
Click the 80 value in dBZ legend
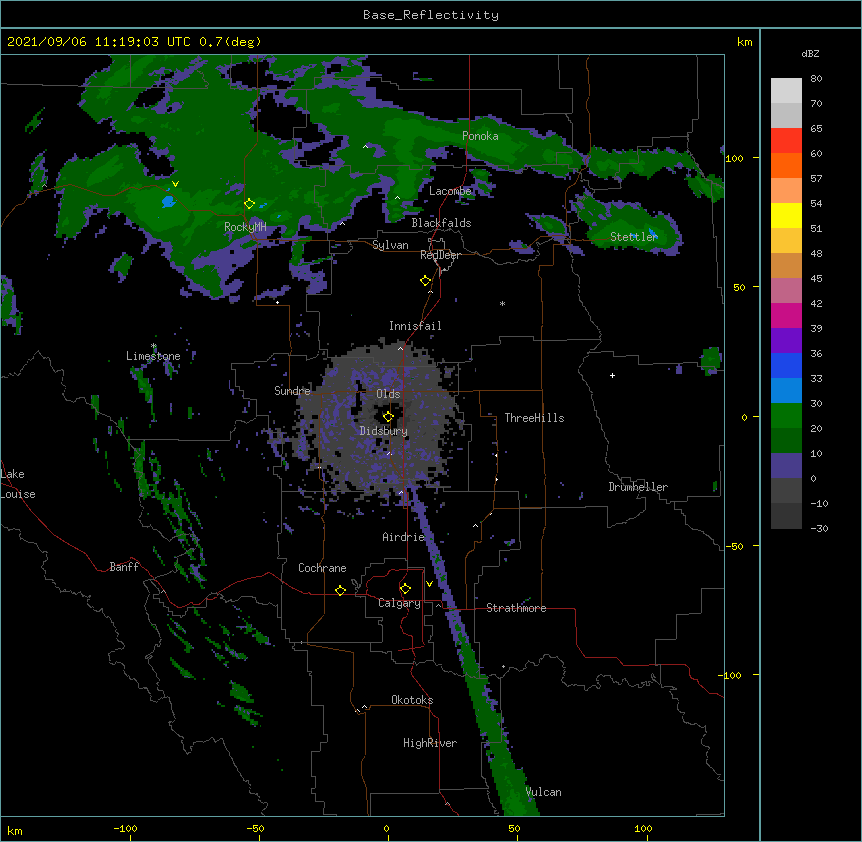816,79
